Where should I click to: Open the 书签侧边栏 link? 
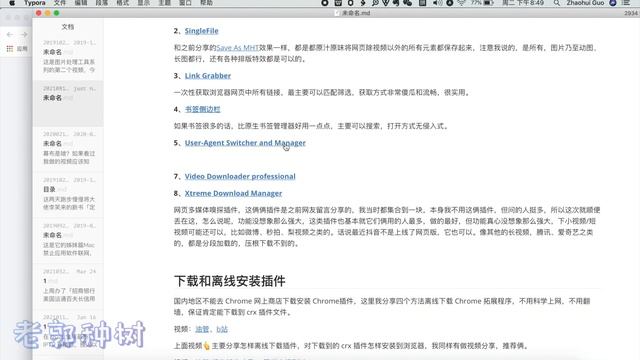coord(202,109)
